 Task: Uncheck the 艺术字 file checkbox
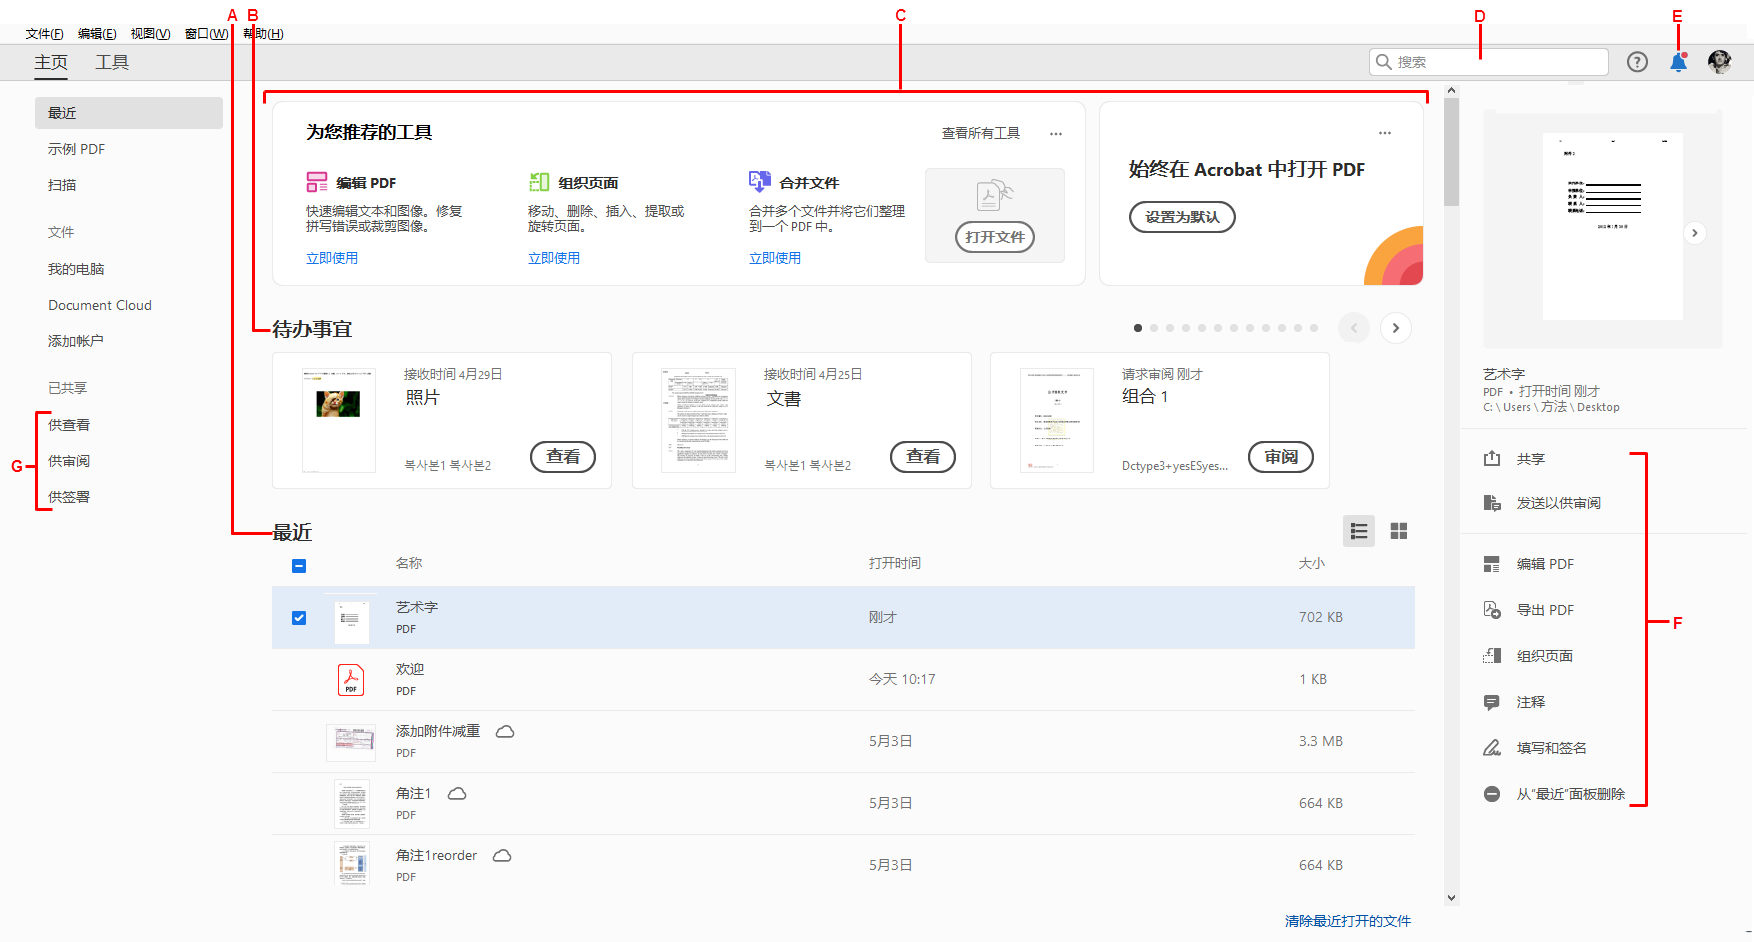click(x=299, y=618)
